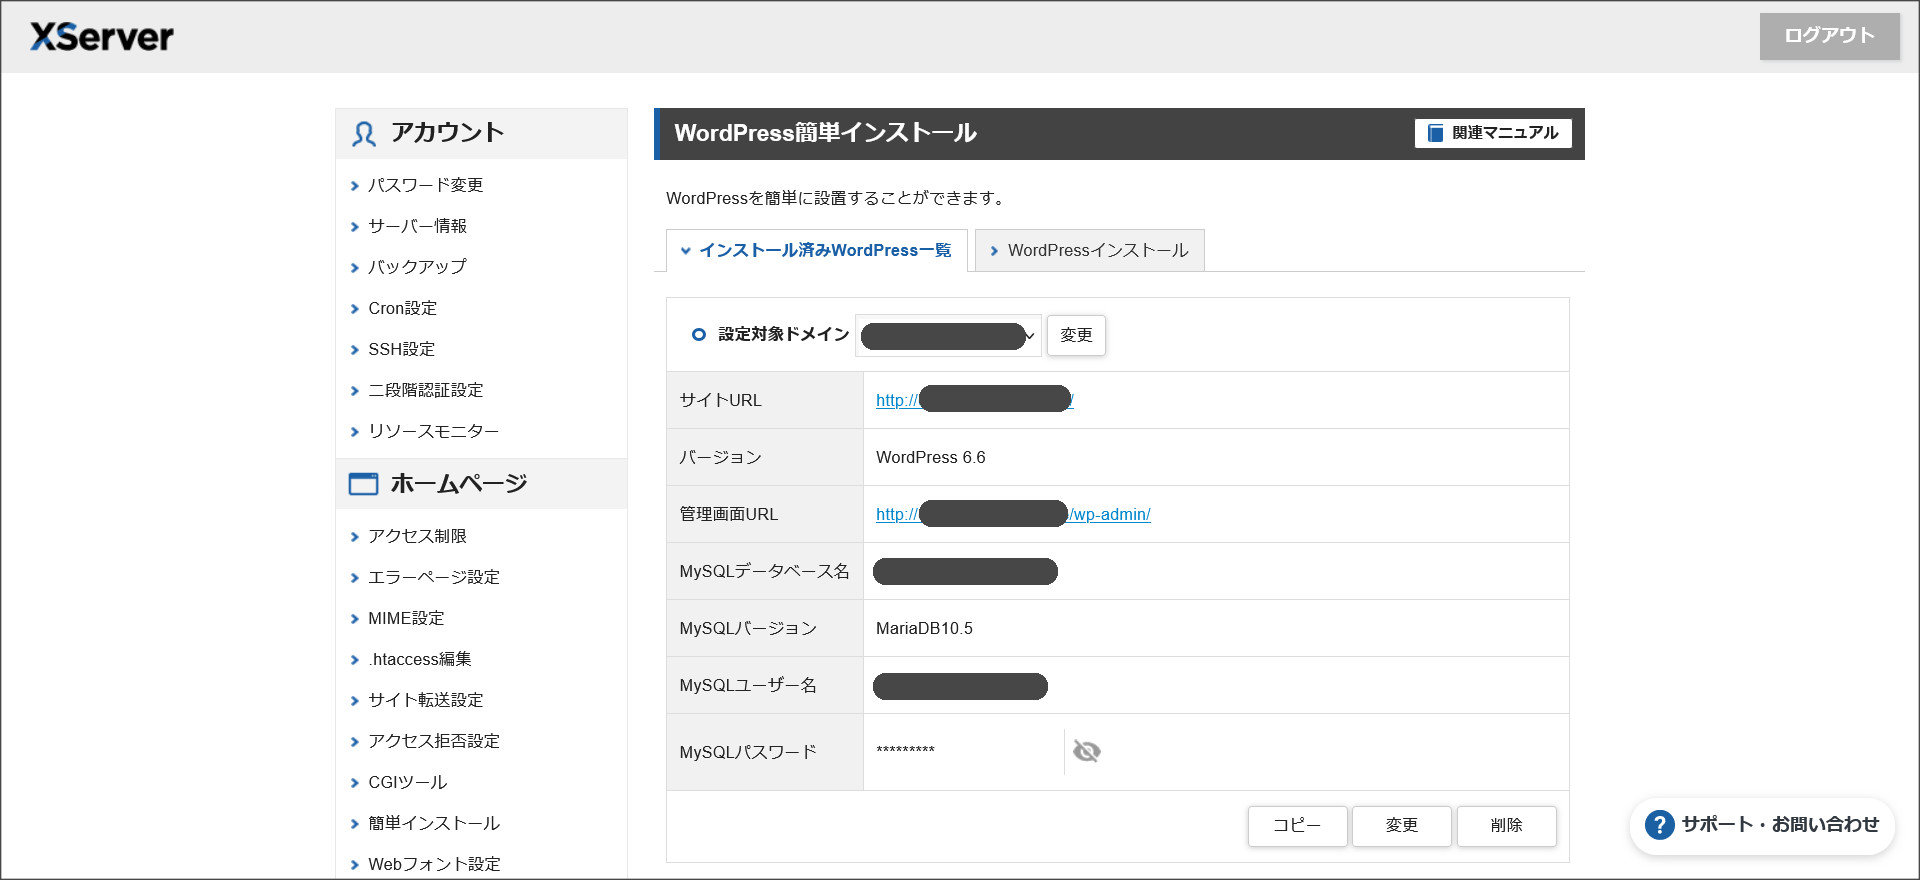Viewport: 1920px width, 880px height.
Task: Click the MySQLデータベース名 label cell
Action: (765, 571)
